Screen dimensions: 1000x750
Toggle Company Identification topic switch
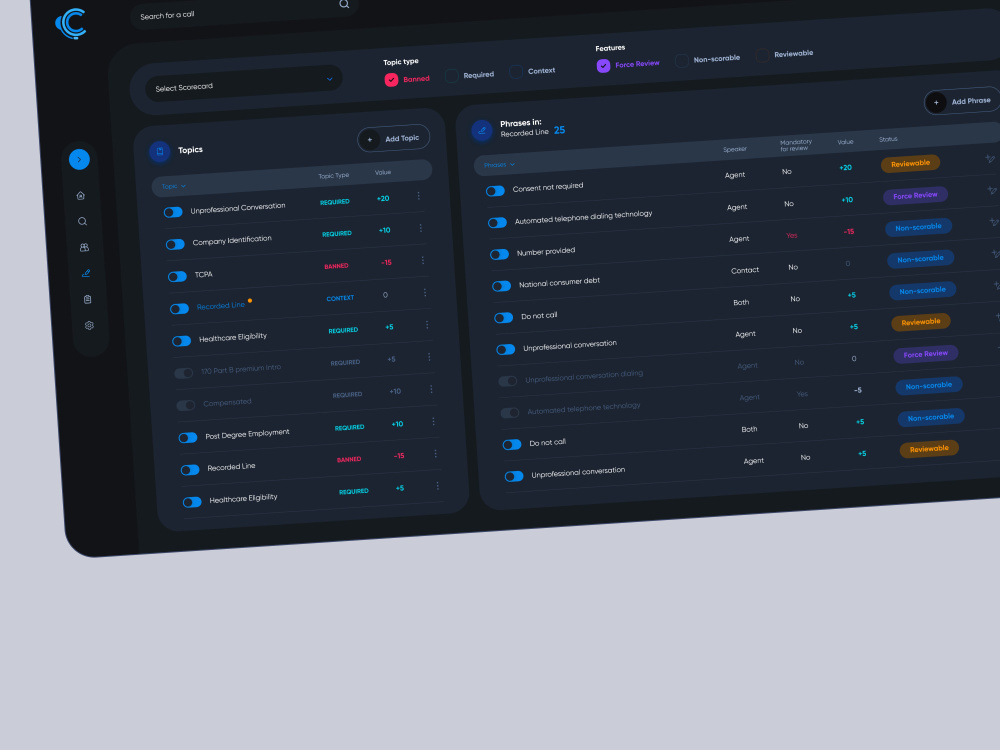click(175, 244)
